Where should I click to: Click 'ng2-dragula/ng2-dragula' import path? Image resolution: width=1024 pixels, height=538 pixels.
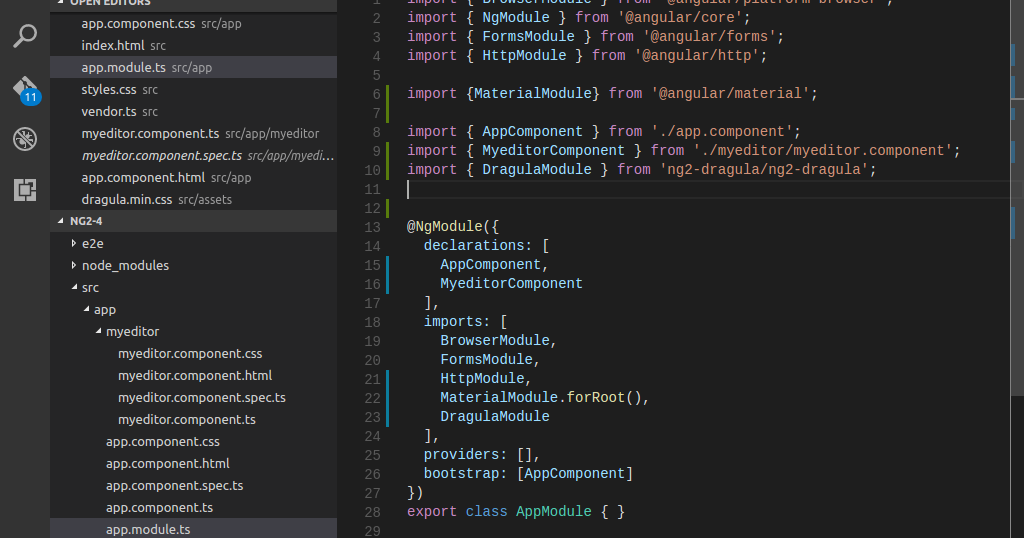[763, 170]
